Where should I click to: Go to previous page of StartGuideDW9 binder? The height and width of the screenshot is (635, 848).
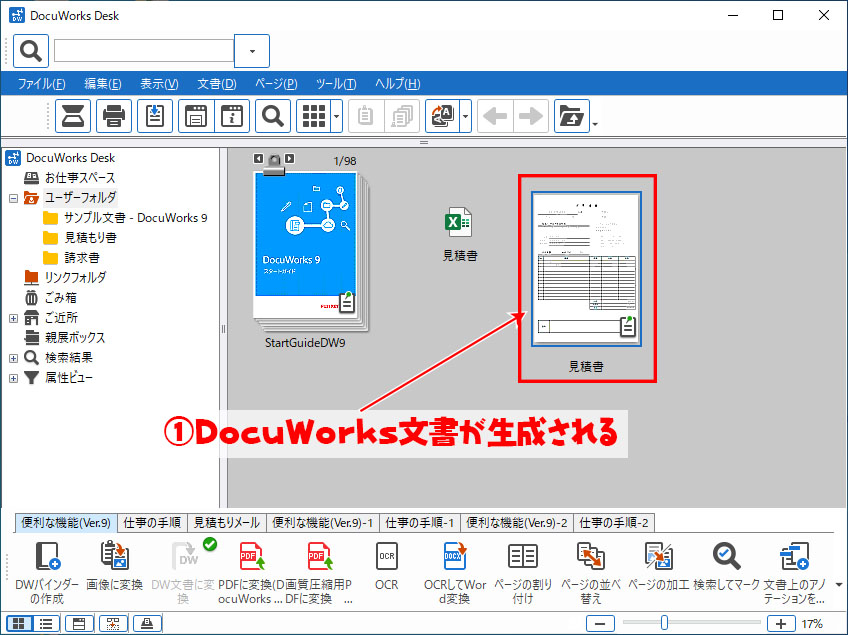coord(259,158)
